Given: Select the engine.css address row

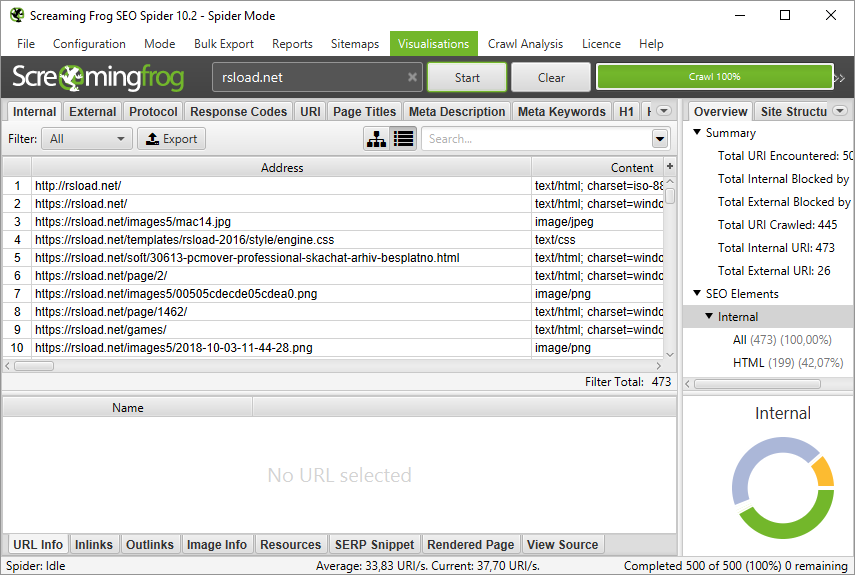Looking at the screenshot, I should (333, 240).
